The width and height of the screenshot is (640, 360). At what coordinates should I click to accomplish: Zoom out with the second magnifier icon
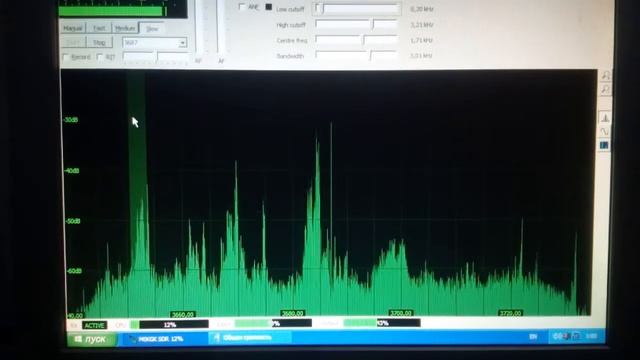(x=605, y=89)
